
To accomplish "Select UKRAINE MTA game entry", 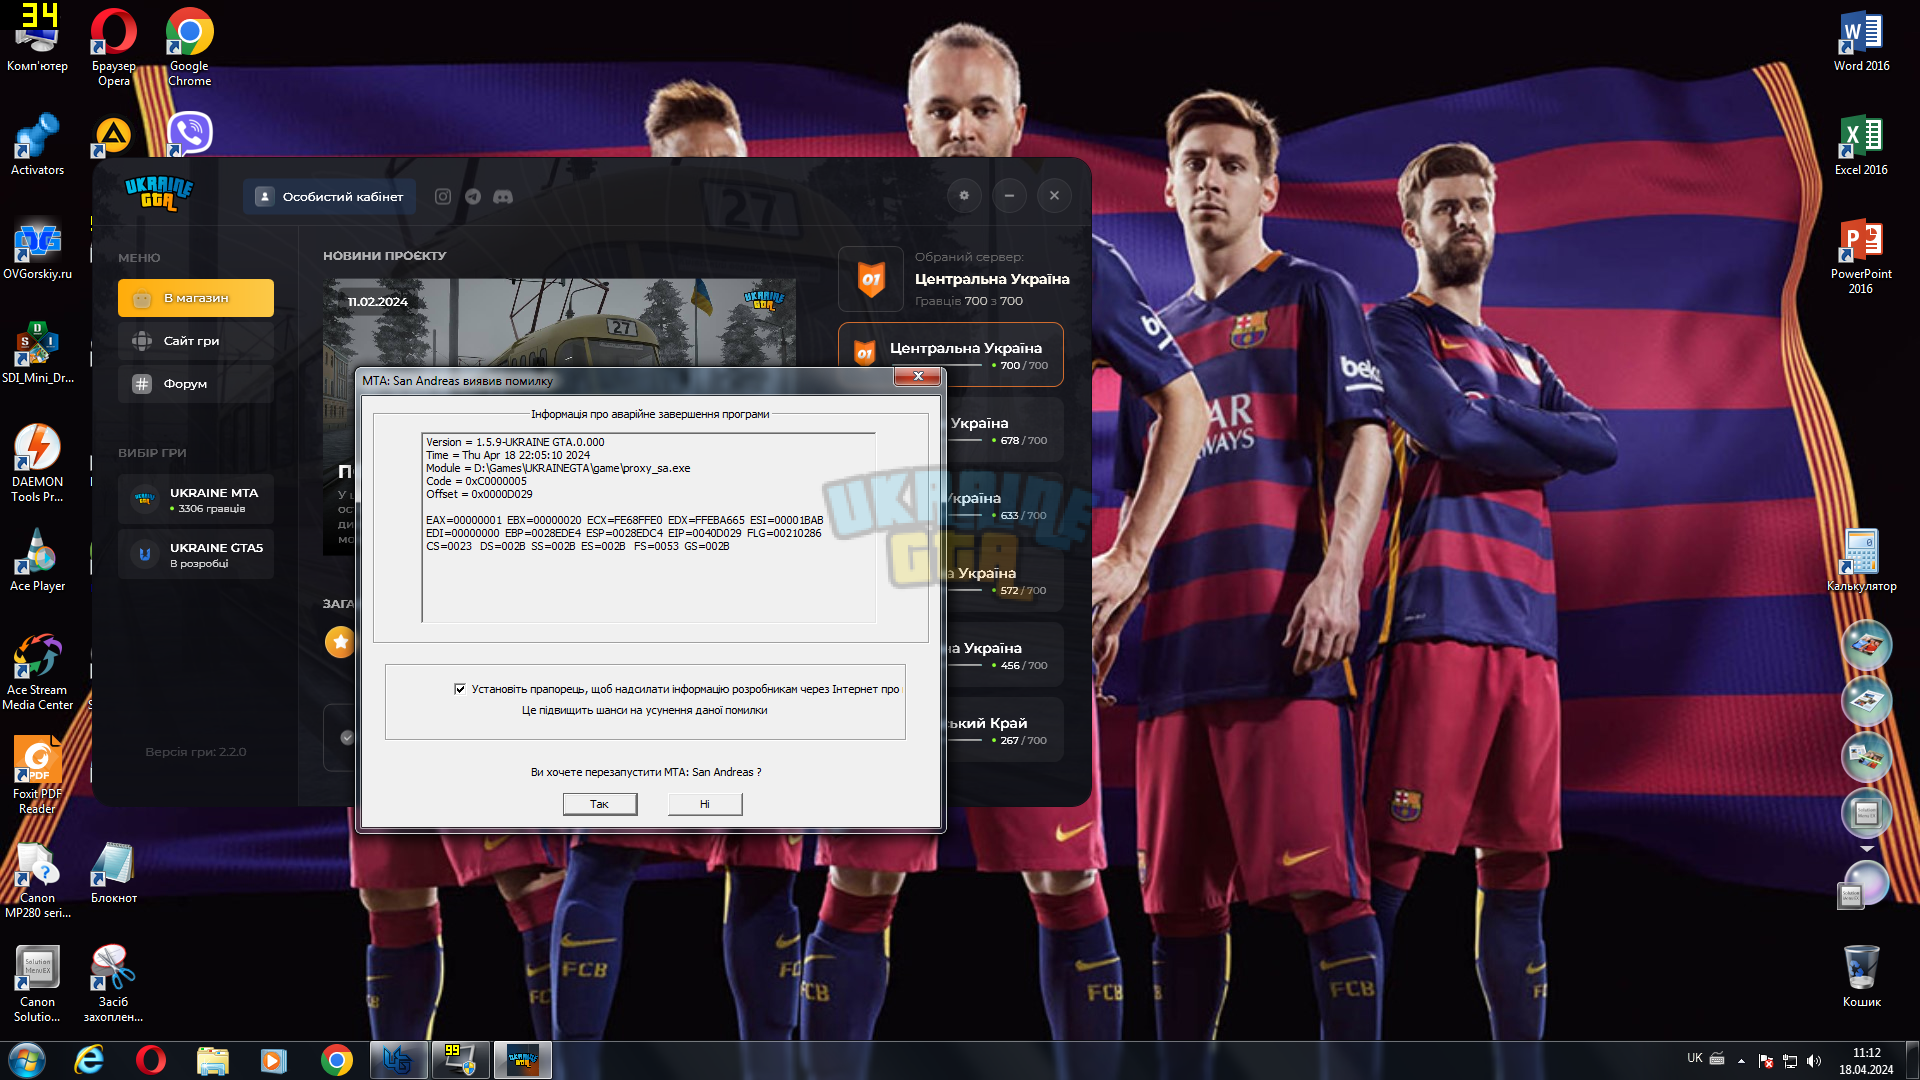I will pos(196,500).
